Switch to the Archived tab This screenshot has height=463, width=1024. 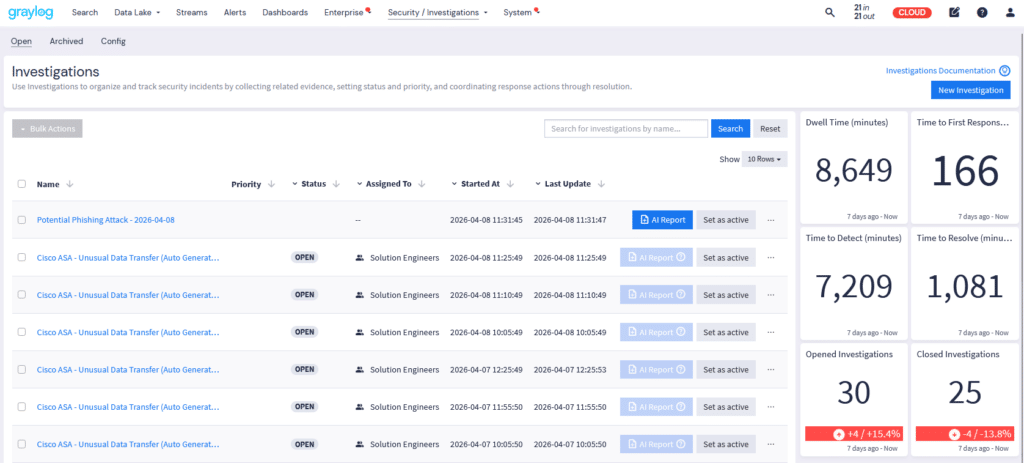pyautogui.click(x=66, y=41)
